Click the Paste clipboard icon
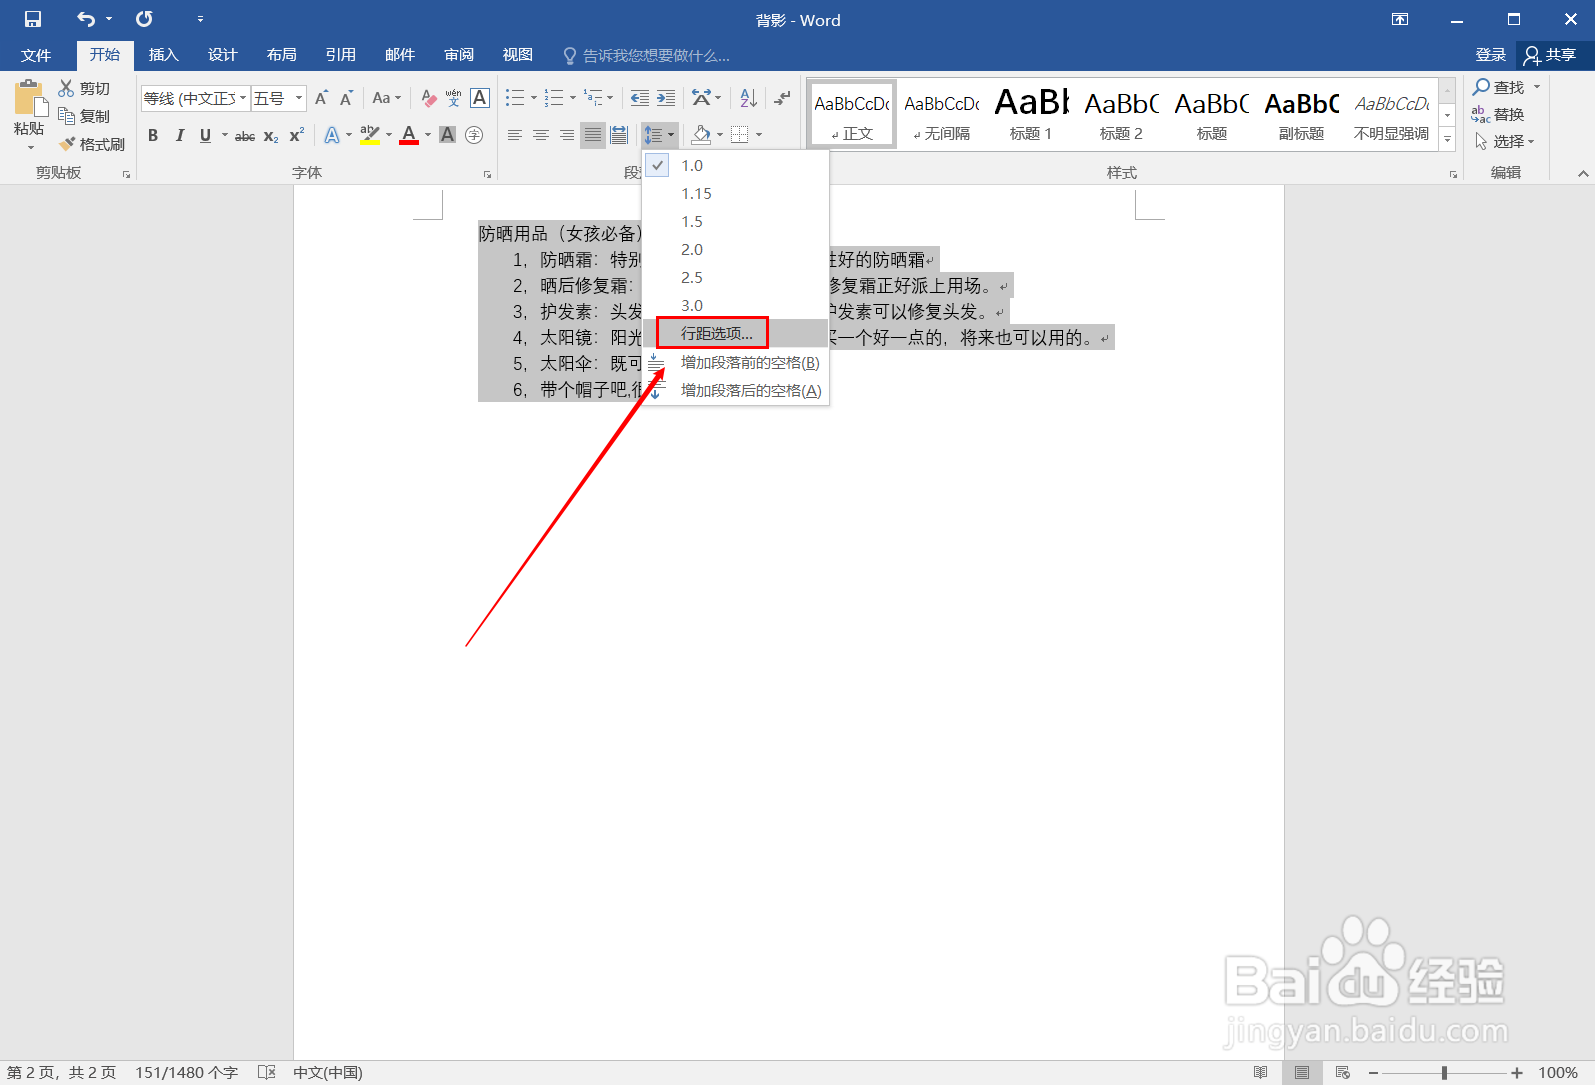Image resolution: width=1595 pixels, height=1085 pixels. click(x=30, y=100)
